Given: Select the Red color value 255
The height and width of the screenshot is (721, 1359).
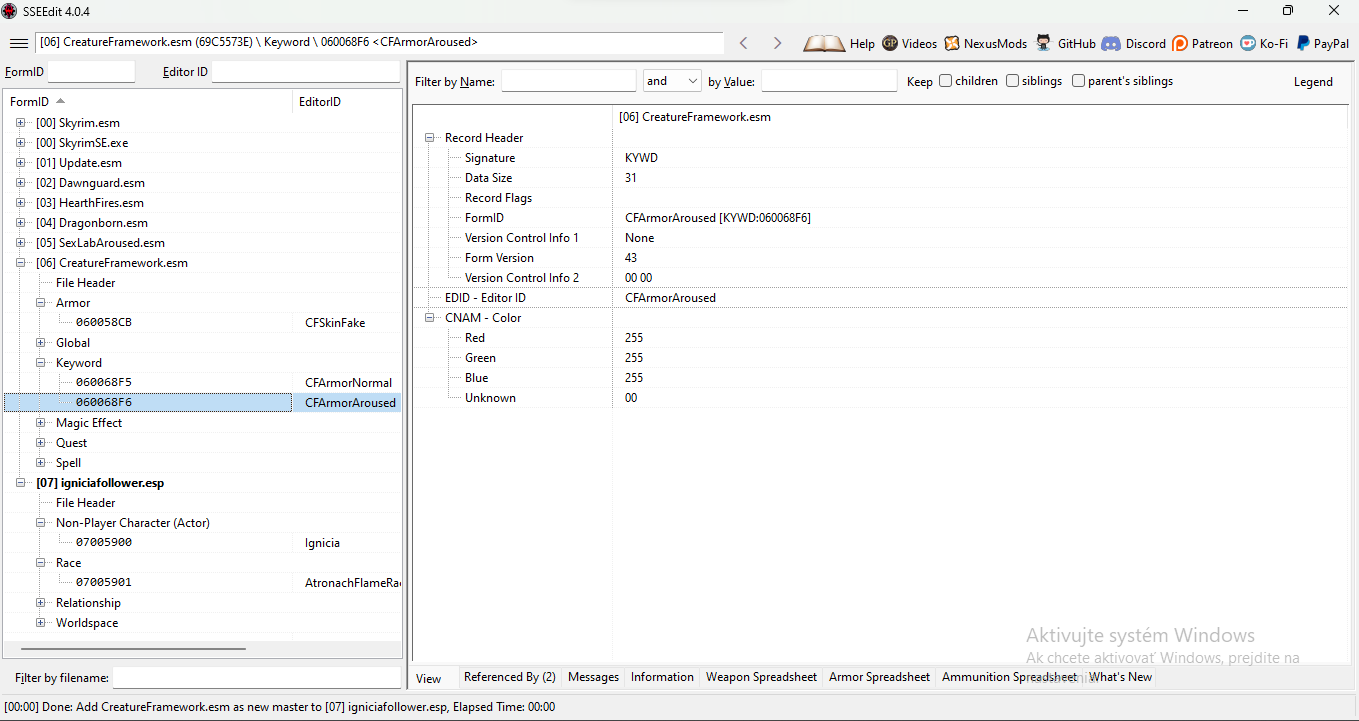Looking at the screenshot, I should coord(634,338).
